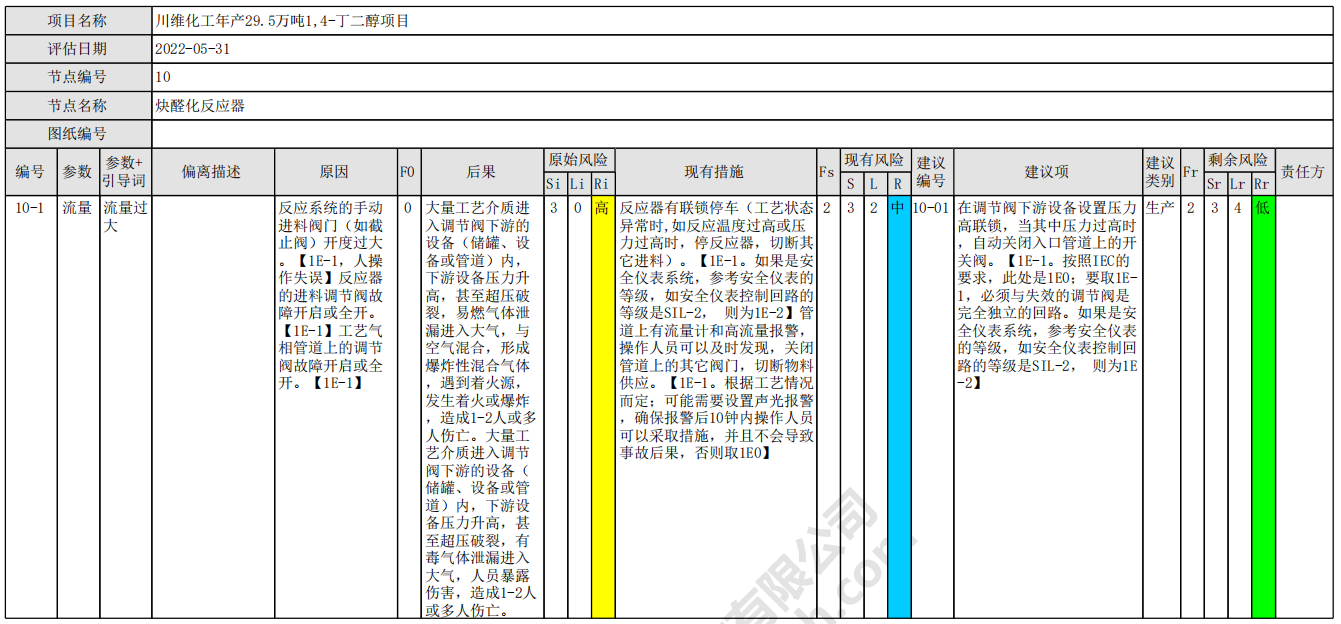Click the 流量过大 guide word cell
This screenshot has height=624, width=1341.
pos(125,407)
